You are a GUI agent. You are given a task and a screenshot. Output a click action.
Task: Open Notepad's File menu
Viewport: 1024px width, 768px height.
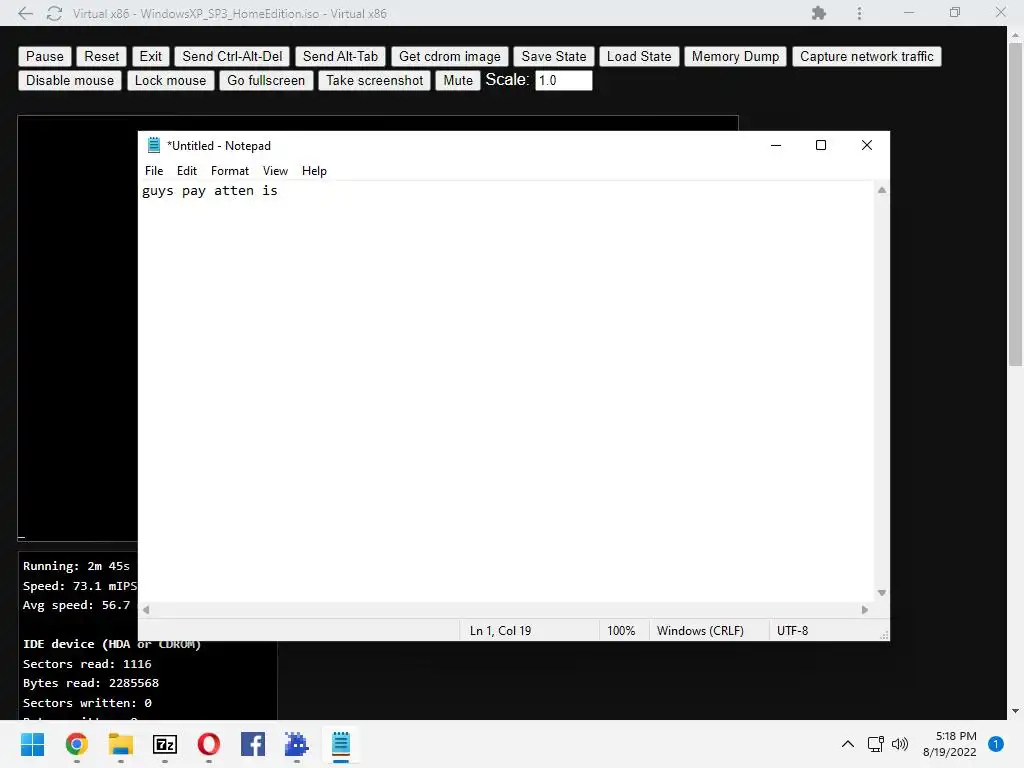154,171
